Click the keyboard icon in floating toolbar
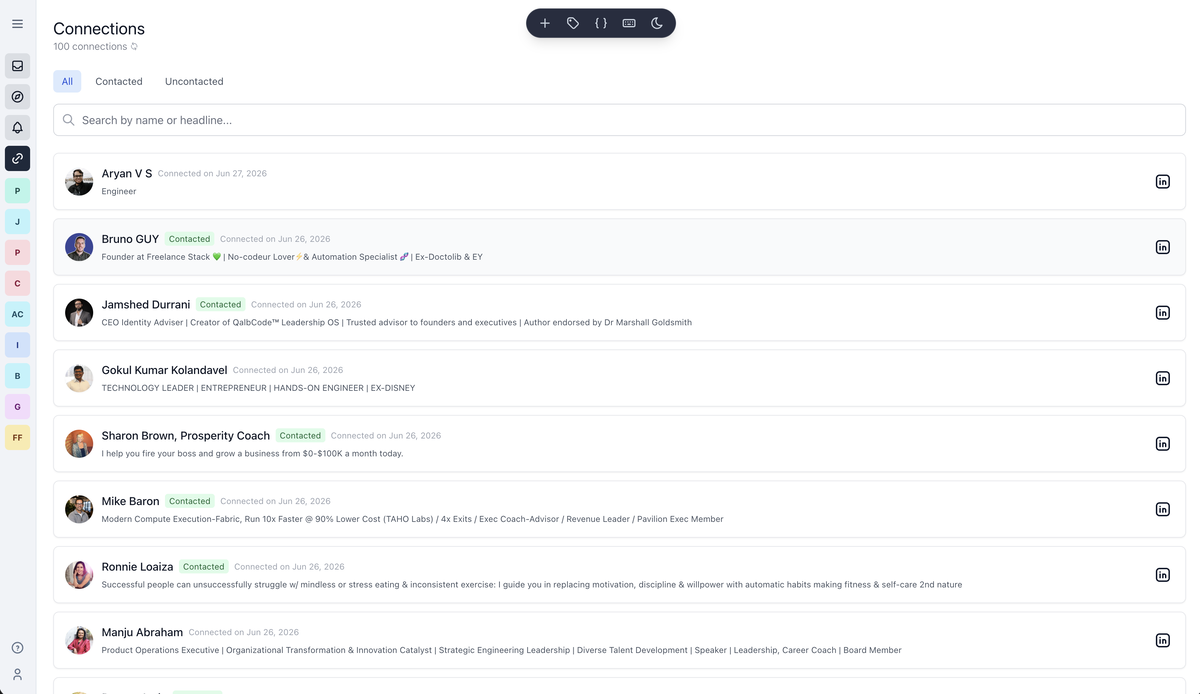Image resolution: width=1200 pixels, height=694 pixels. click(x=629, y=23)
